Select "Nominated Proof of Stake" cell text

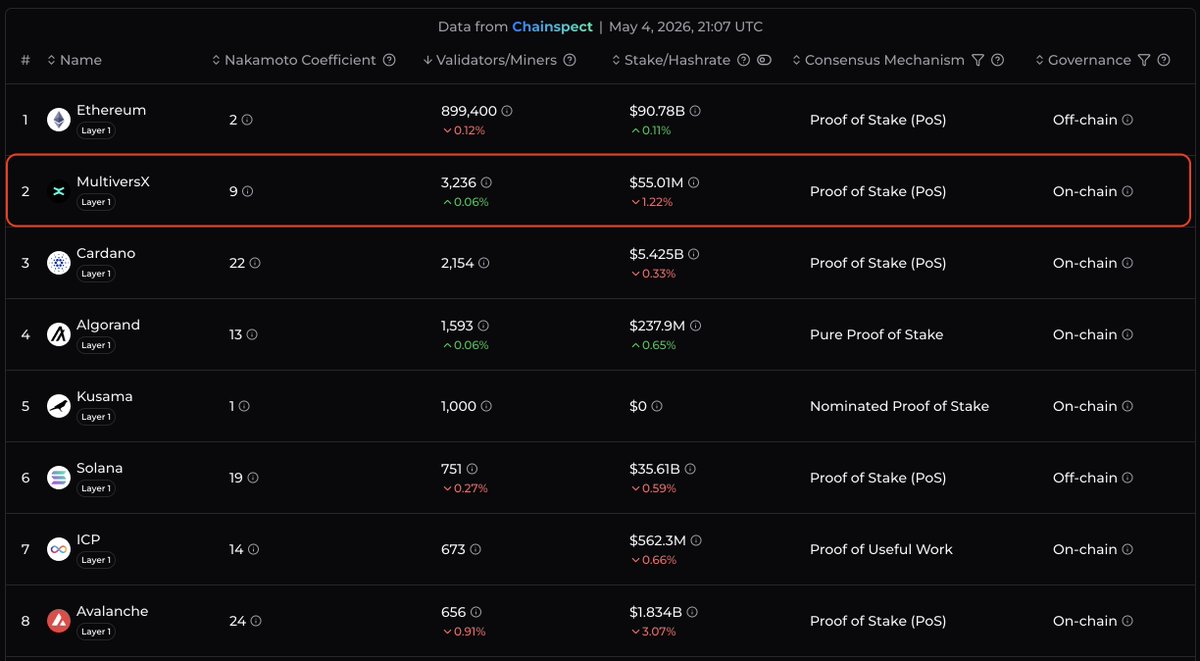pyautogui.click(x=899, y=406)
